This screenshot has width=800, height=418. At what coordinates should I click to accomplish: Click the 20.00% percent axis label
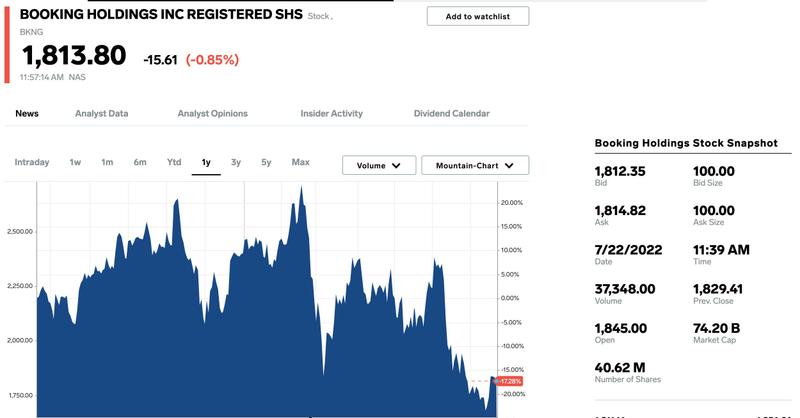[511, 203]
